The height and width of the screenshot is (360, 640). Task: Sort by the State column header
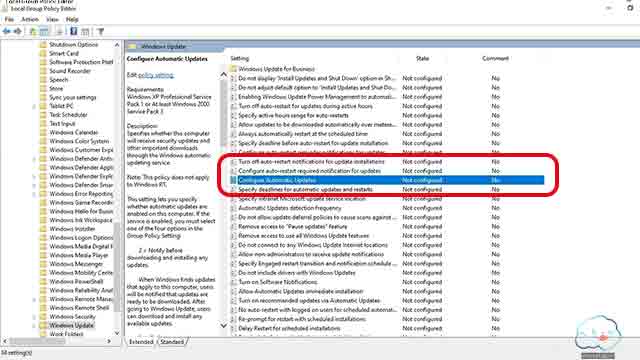click(x=422, y=59)
